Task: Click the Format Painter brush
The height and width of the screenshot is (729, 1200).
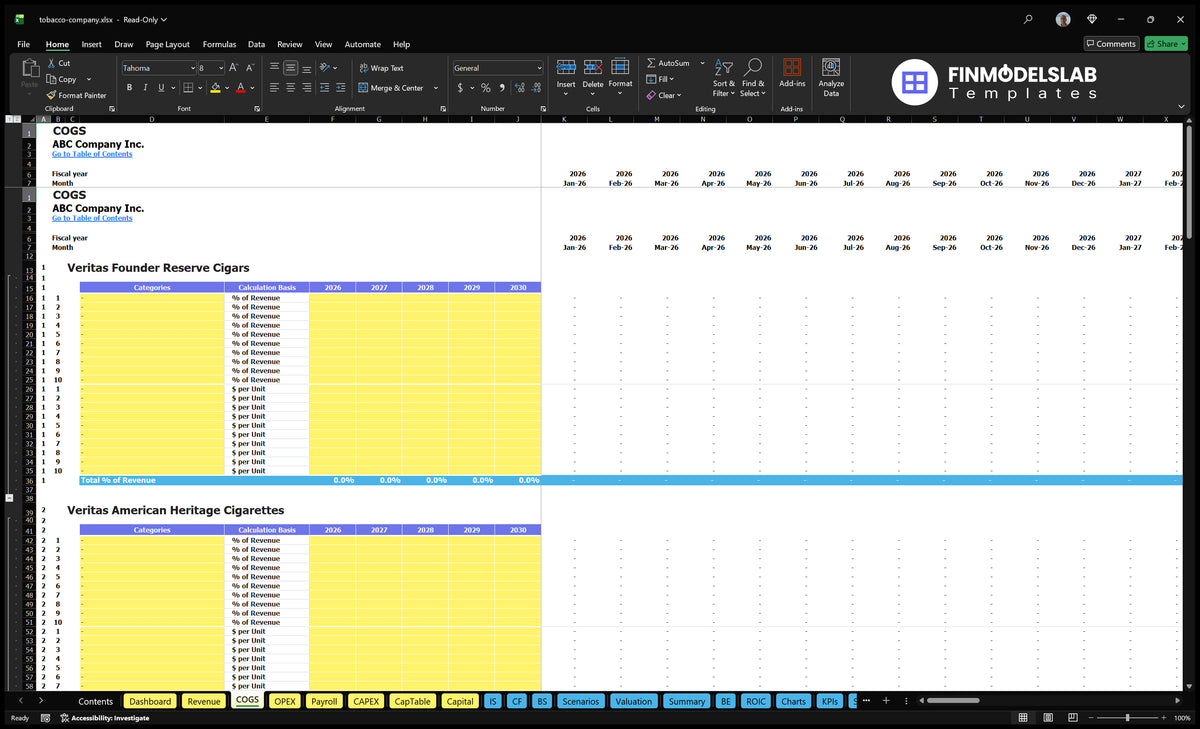Action: click(x=50, y=95)
